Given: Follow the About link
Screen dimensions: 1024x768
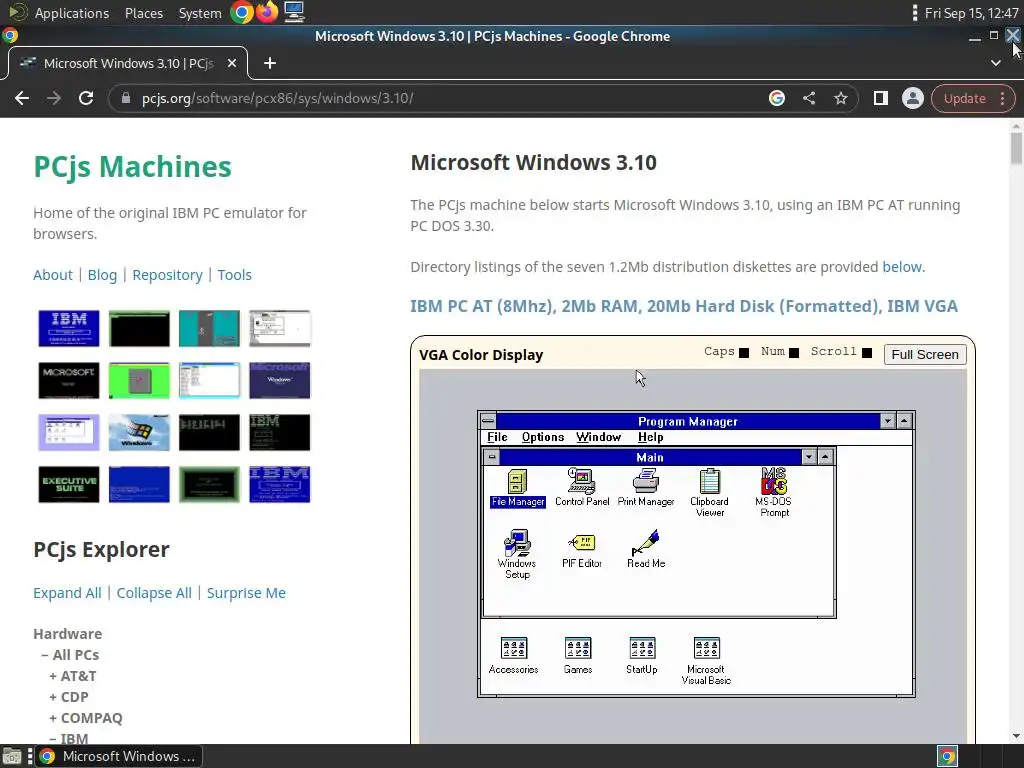Looking at the screenshot, I should (53, 274).
